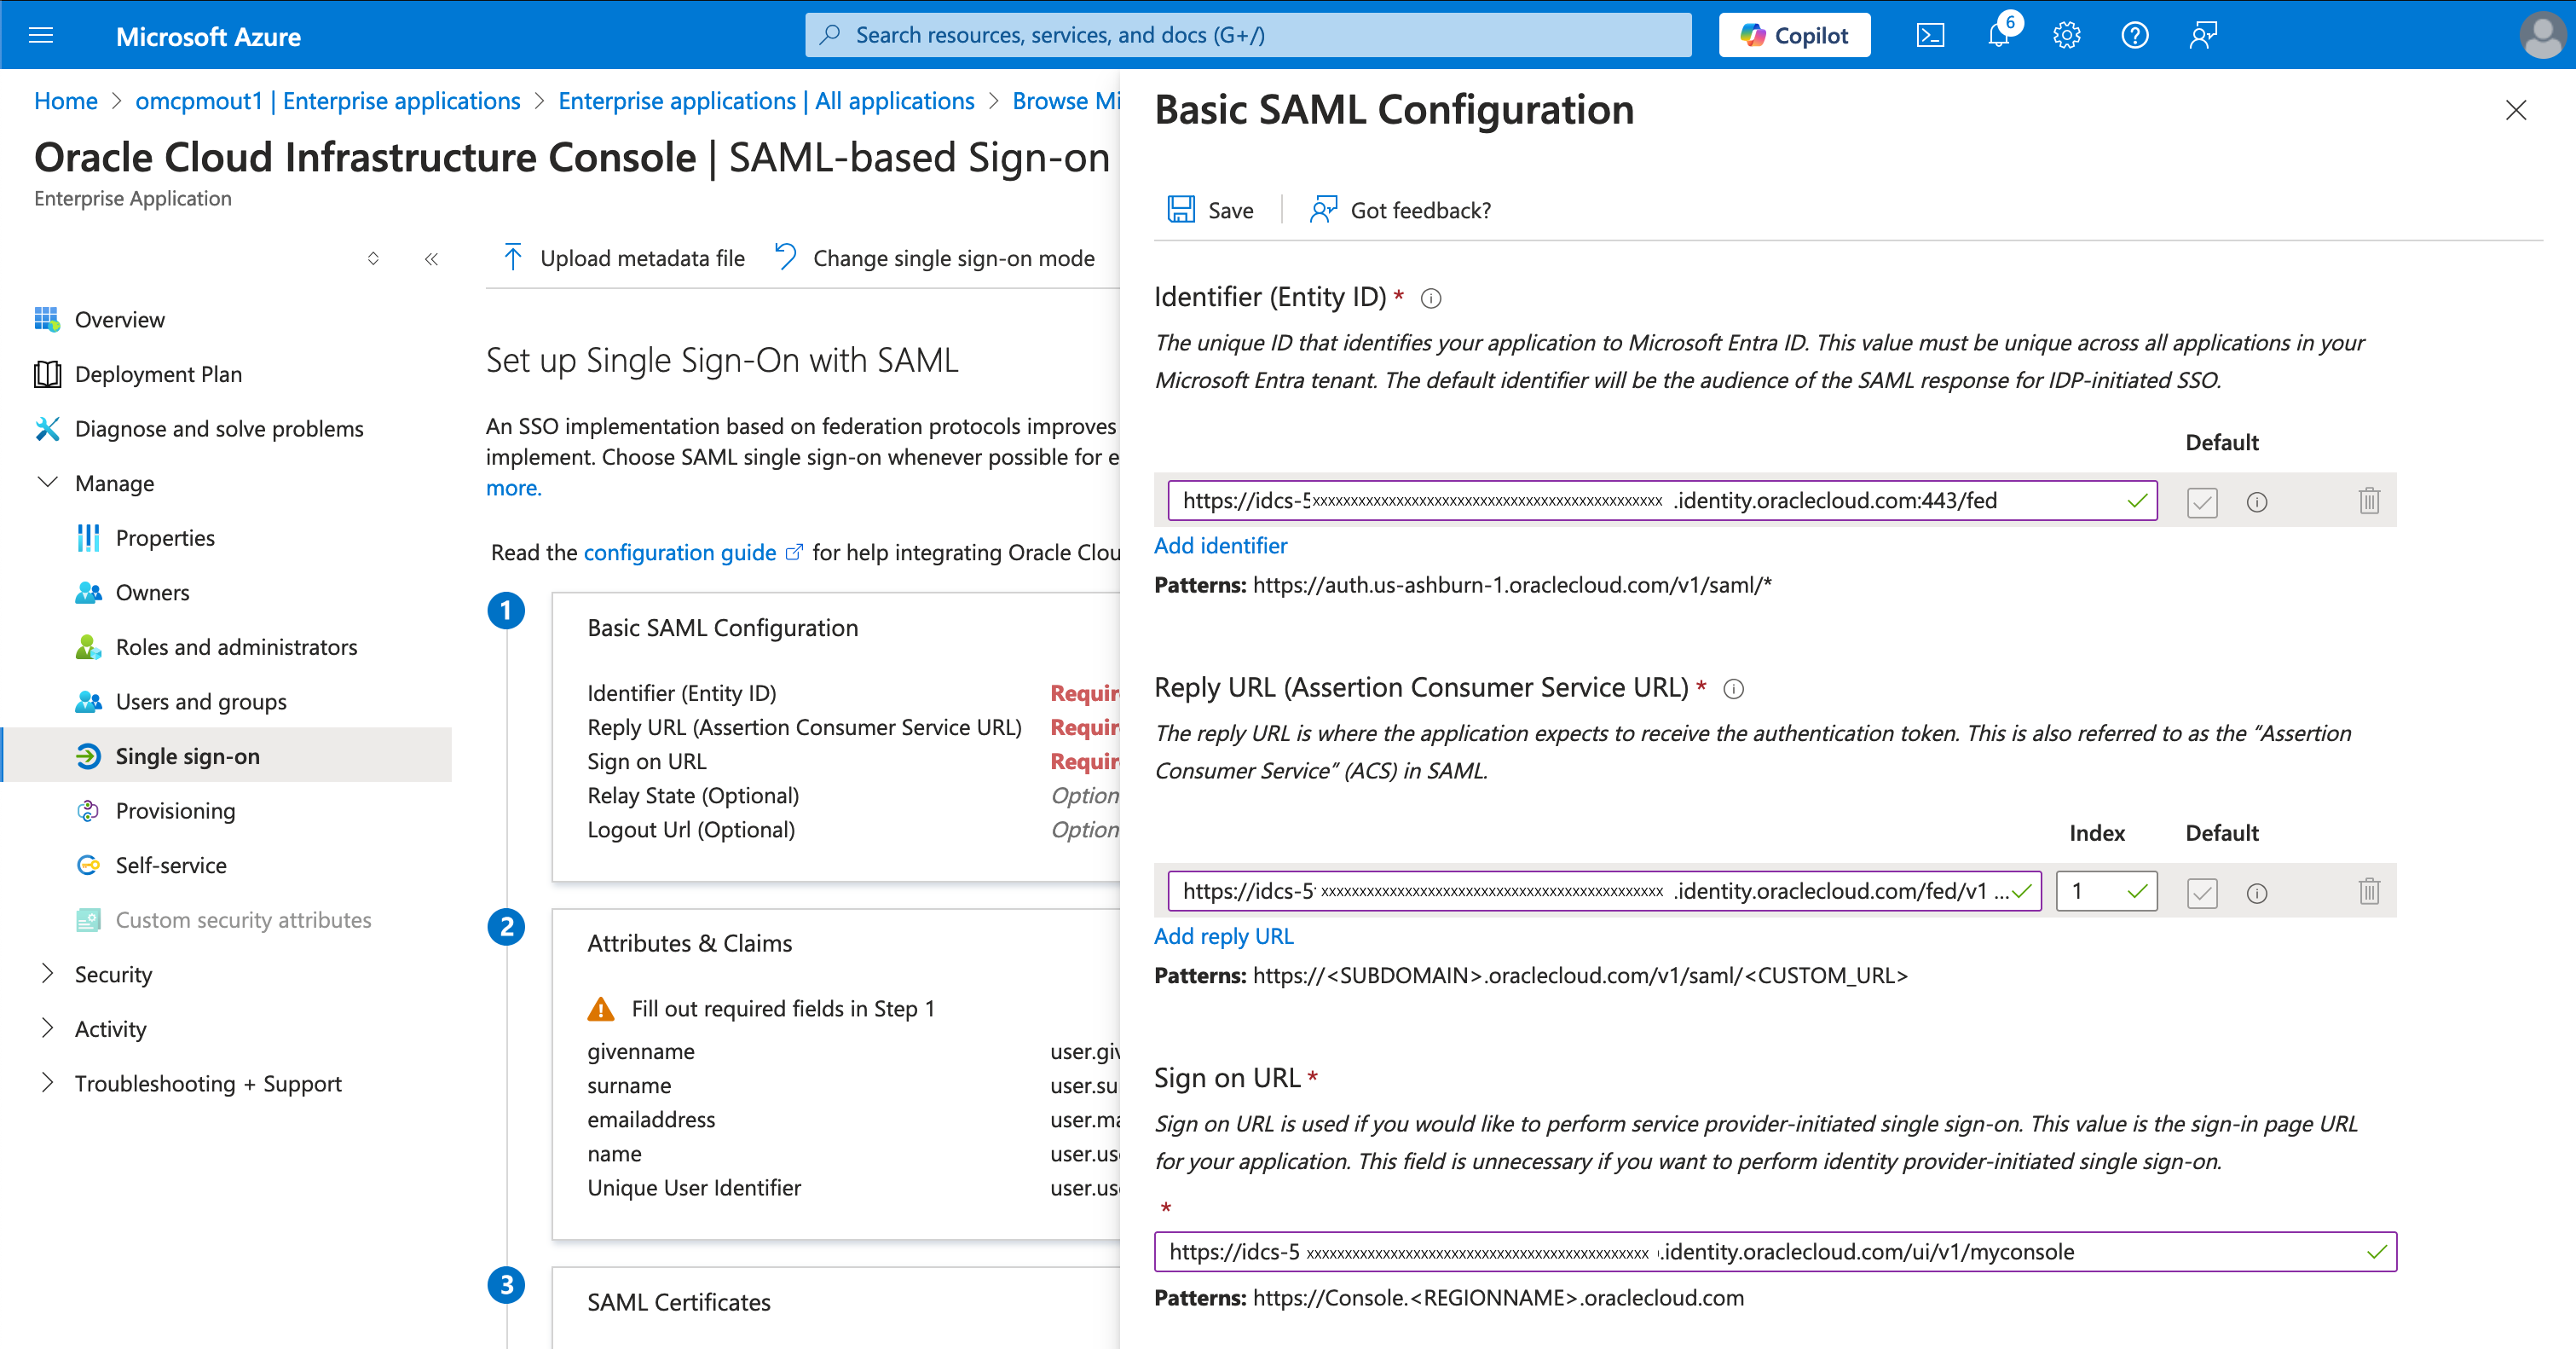Click the Change single sign-on mode icon
Screen dimensions: 2576x1349
[785, 257]
